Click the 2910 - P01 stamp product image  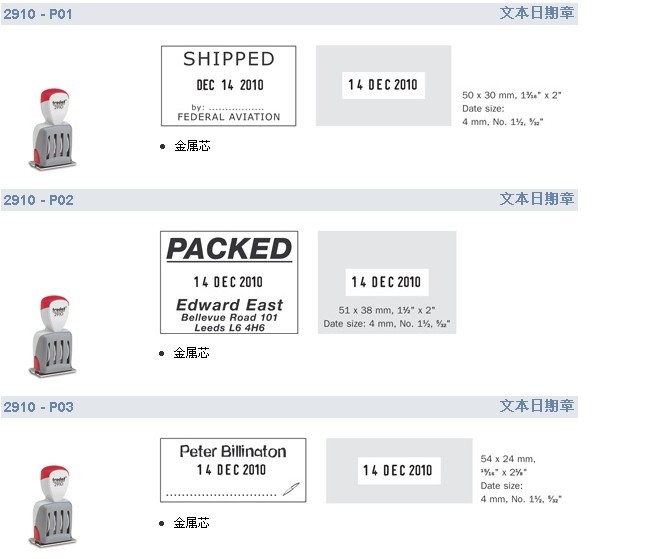click(x=53, y=129)
